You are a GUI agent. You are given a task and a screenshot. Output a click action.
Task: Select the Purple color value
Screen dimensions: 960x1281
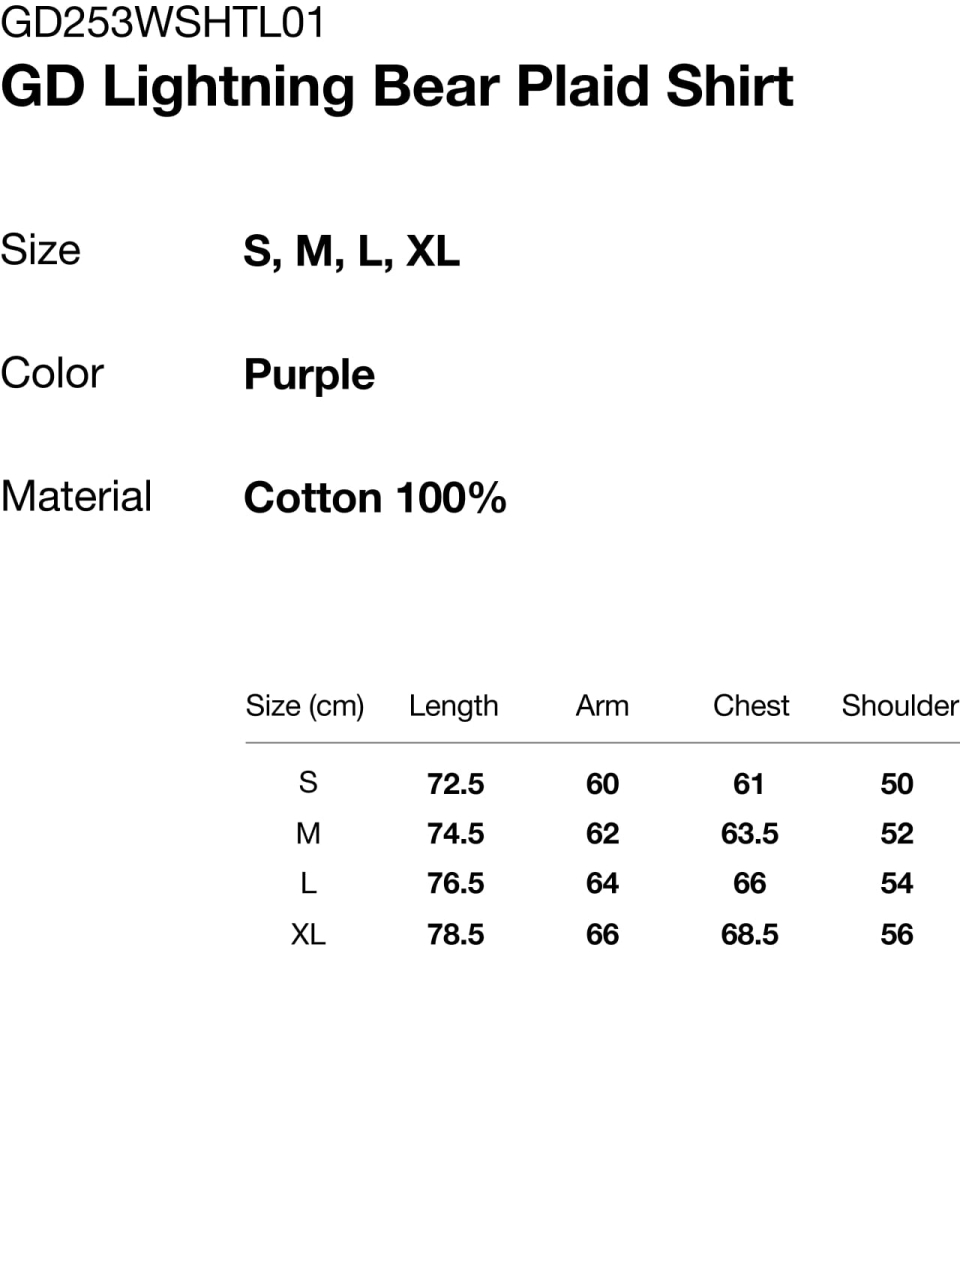309,375
